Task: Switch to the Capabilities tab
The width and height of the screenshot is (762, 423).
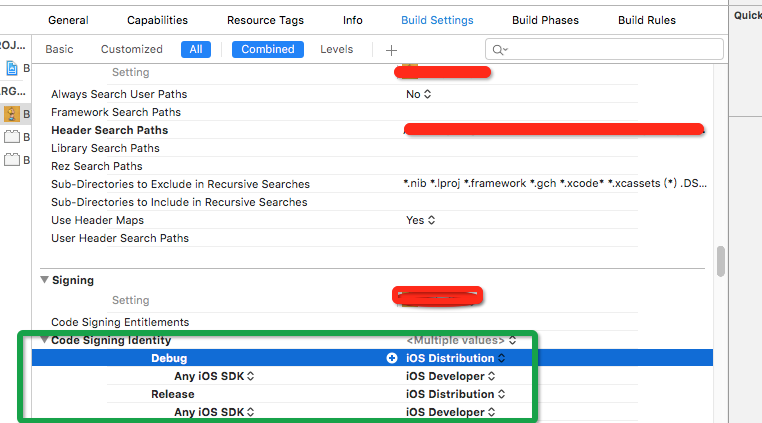Action: pyautogui.click(x=157, y=20)
